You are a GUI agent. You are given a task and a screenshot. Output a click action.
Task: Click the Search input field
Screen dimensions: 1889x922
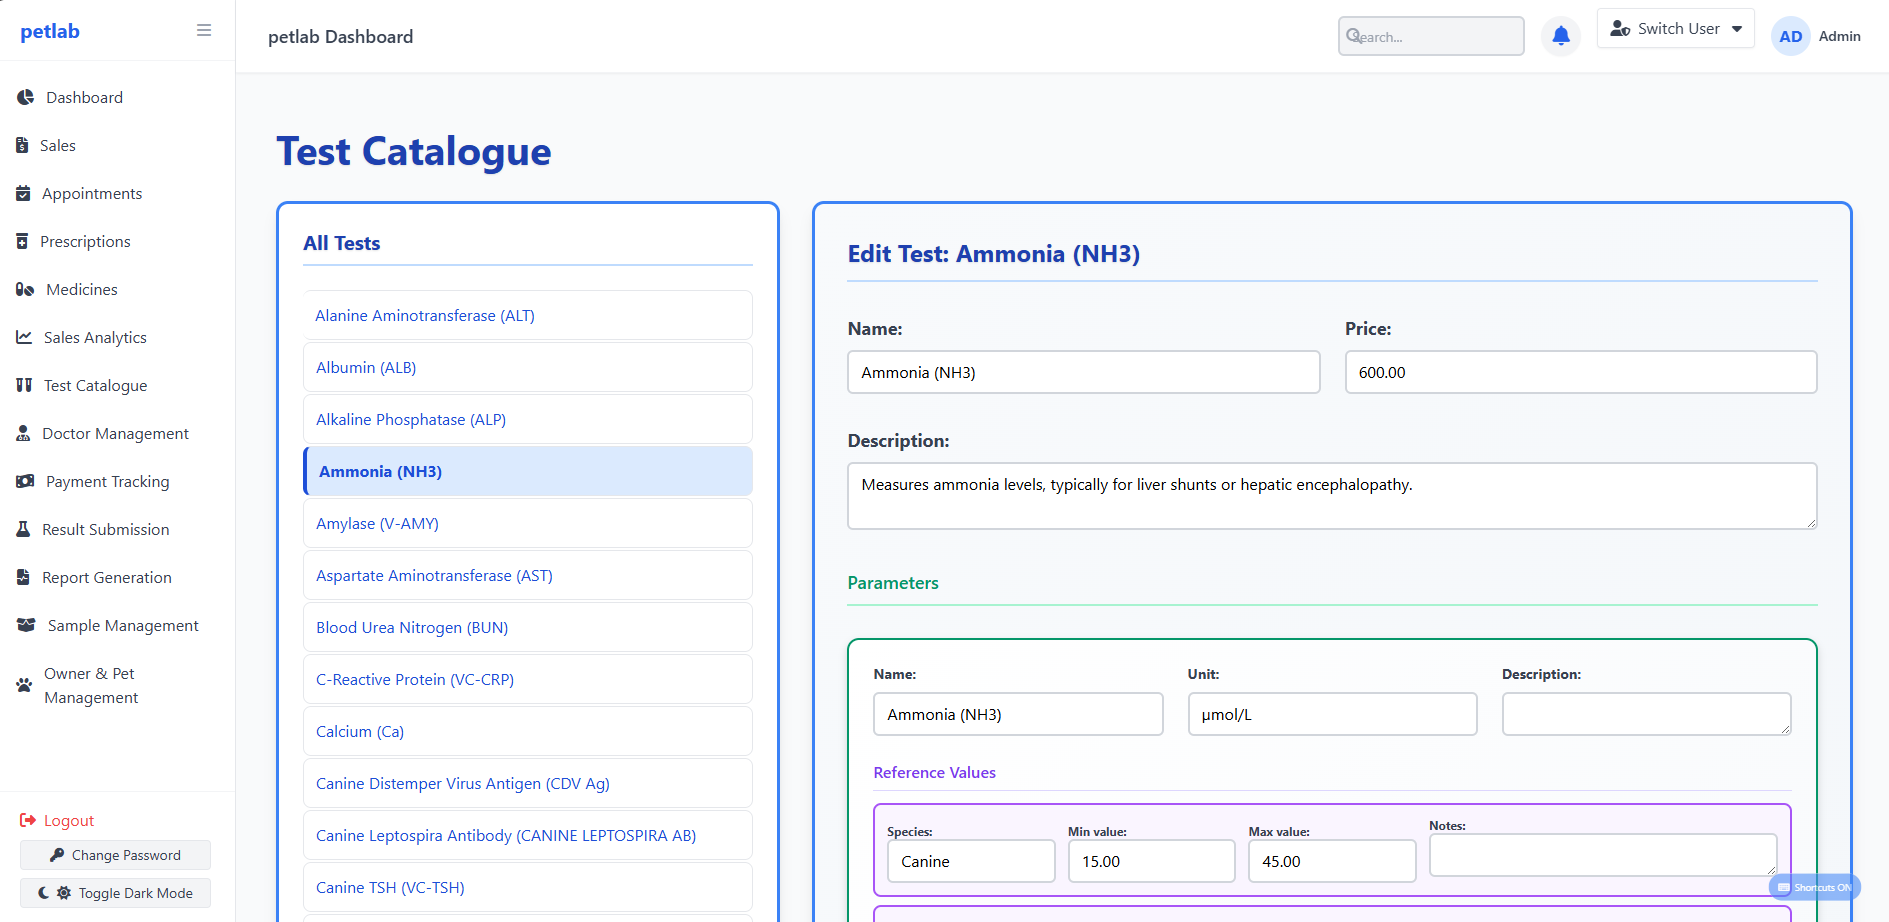(1430, 36)
